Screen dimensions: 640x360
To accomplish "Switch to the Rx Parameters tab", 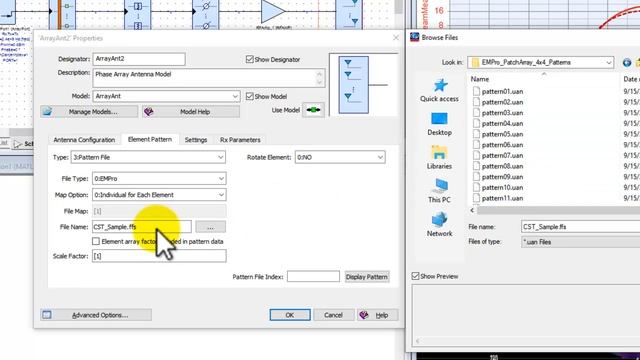I will click(240, 140).
